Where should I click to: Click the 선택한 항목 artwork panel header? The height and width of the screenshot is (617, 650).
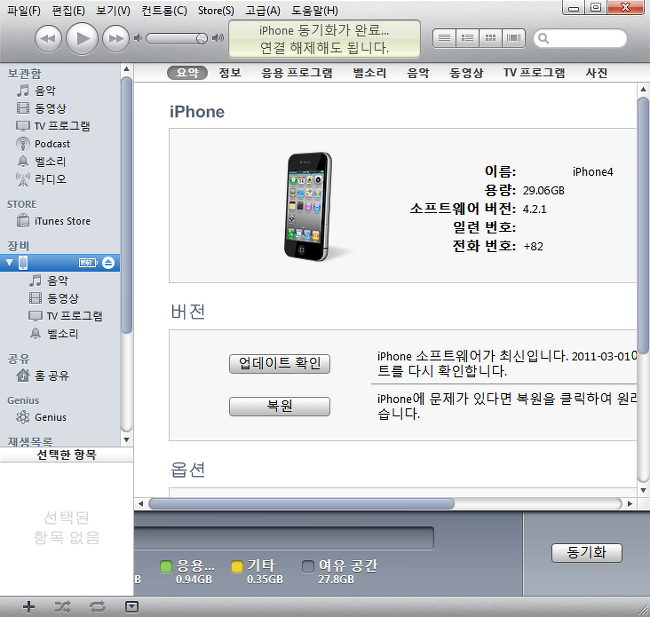click(x=66, y=455)
